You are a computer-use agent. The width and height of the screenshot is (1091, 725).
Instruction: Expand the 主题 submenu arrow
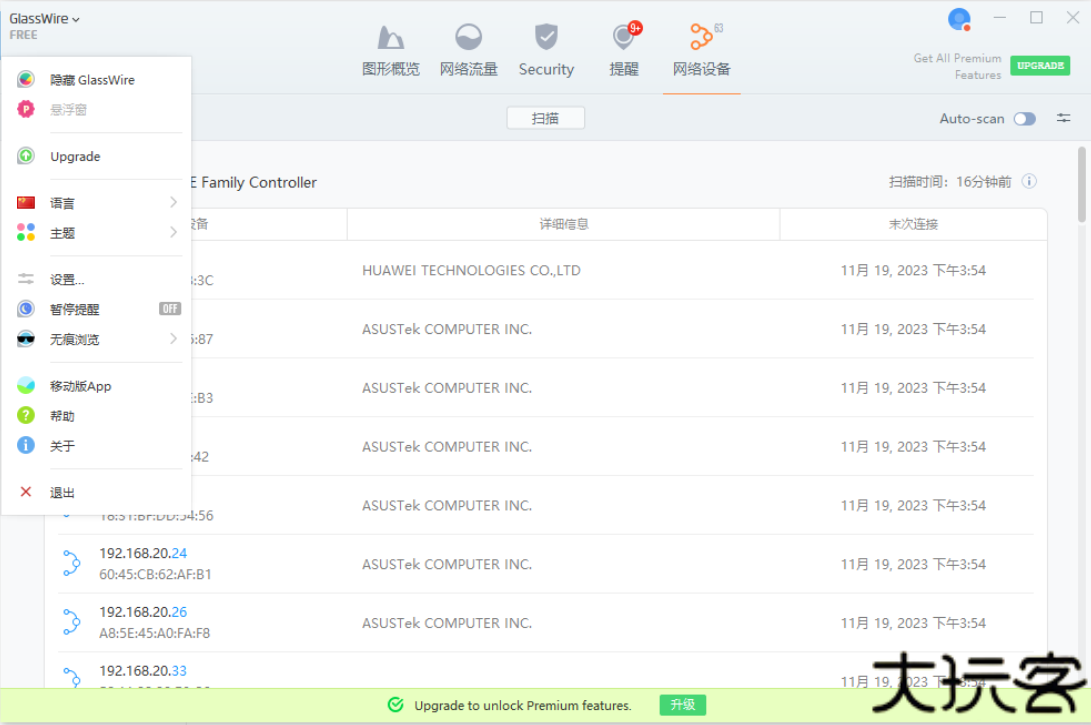pyautogui.click(x=173, y=232)
